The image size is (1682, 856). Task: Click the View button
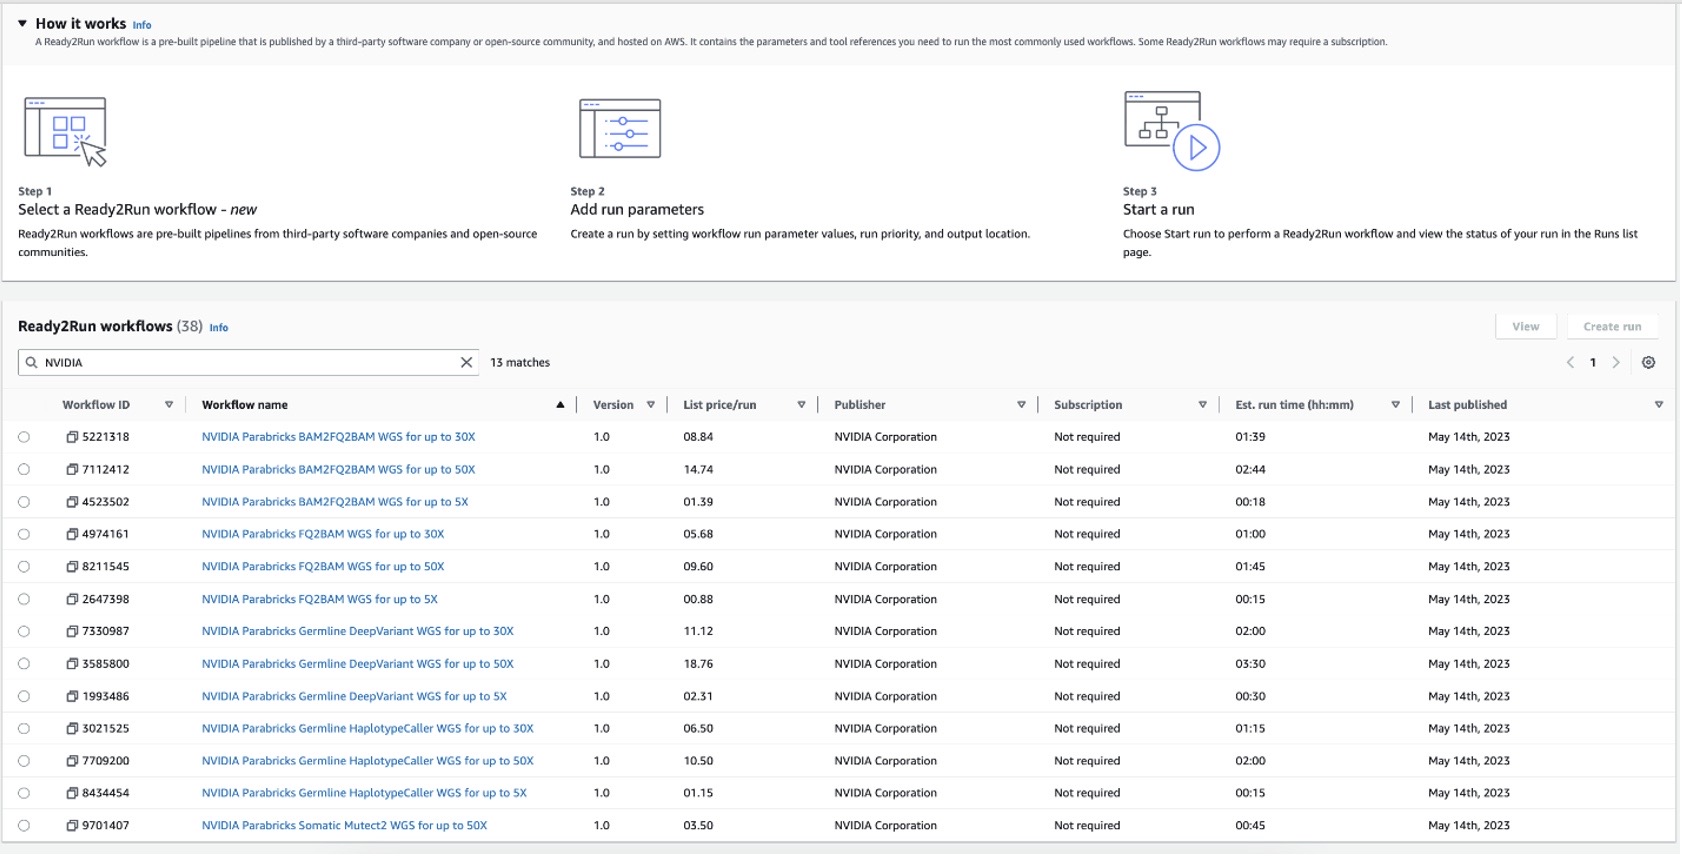[1525, 327]
